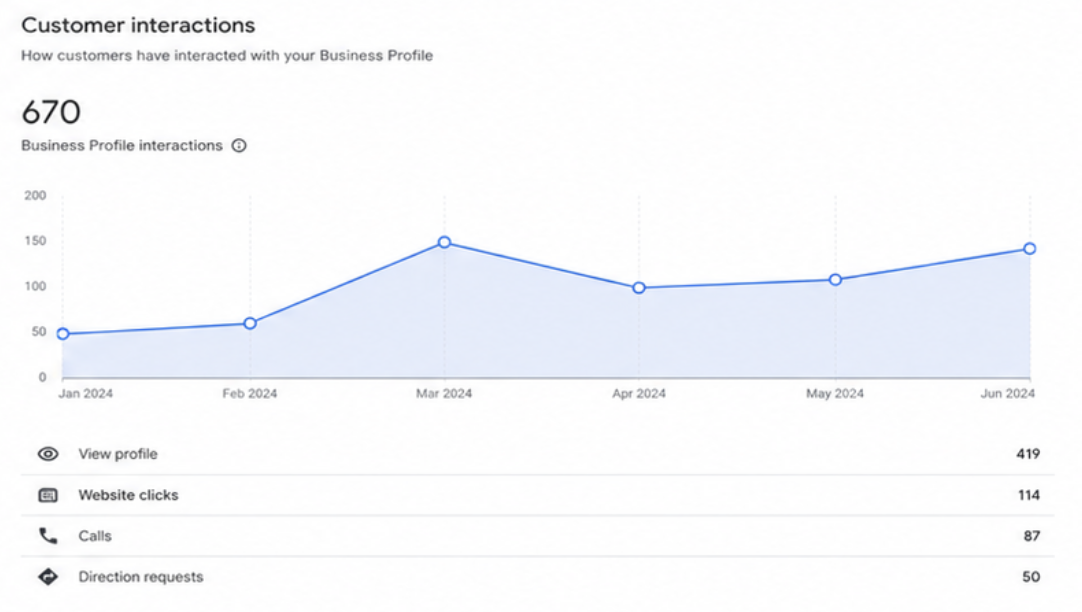Open the Website clicks row label
The image size is (1082, 612).
tap(128, 495)
